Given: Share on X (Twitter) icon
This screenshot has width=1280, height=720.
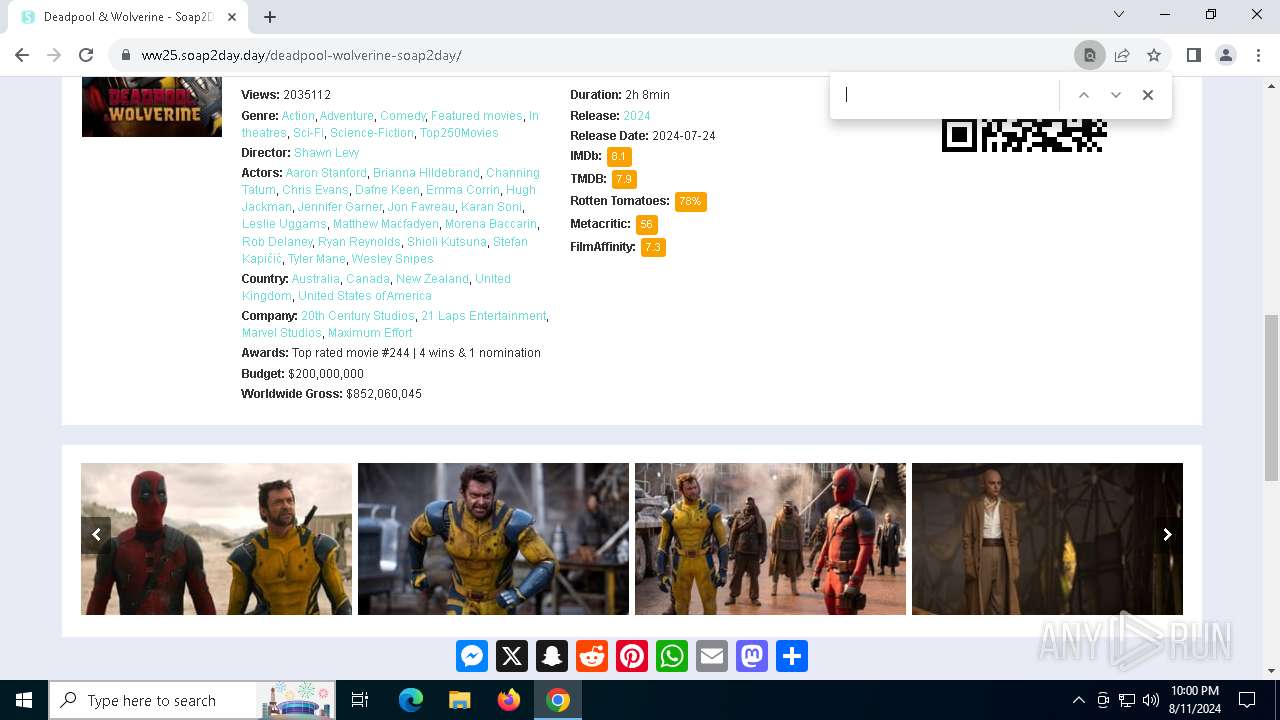Looking at the screenshot, I should coord(512,656).
